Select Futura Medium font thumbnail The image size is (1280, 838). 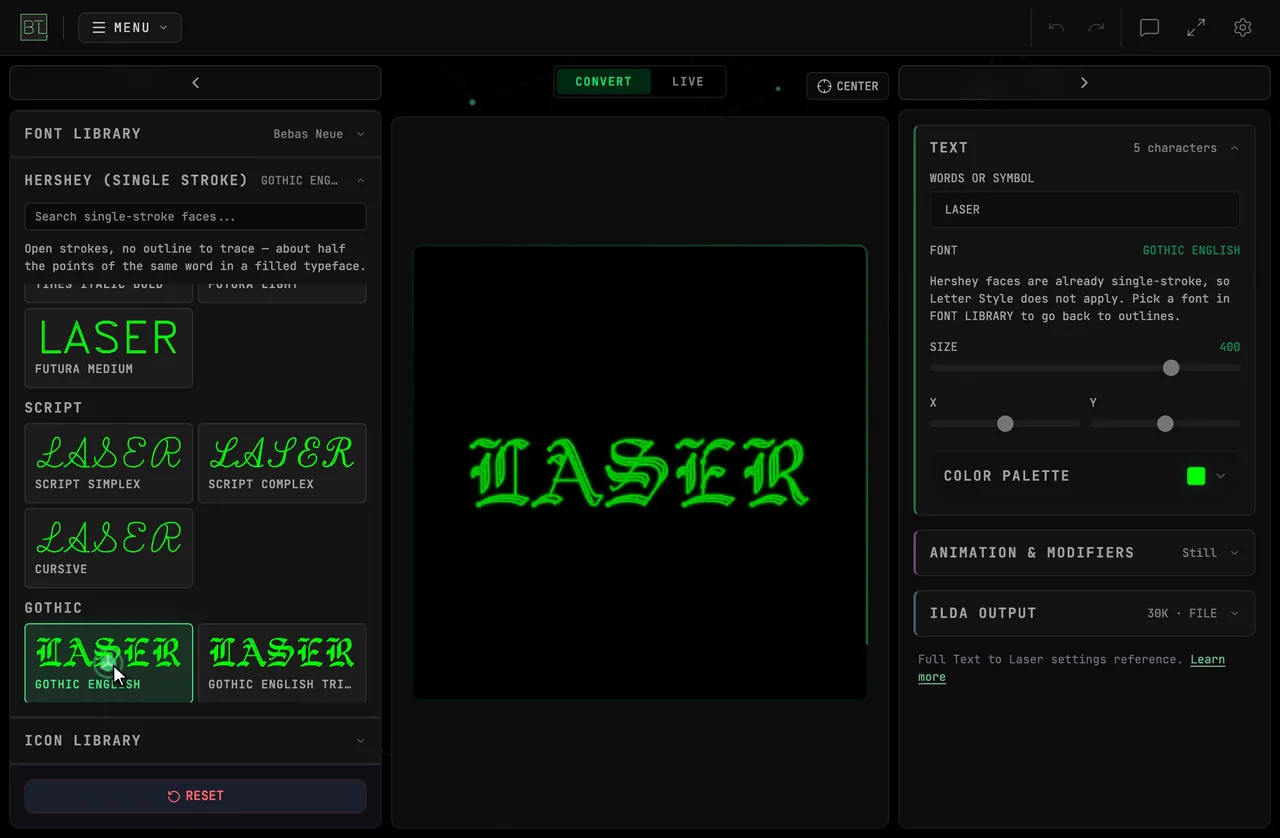coord(109,348)
